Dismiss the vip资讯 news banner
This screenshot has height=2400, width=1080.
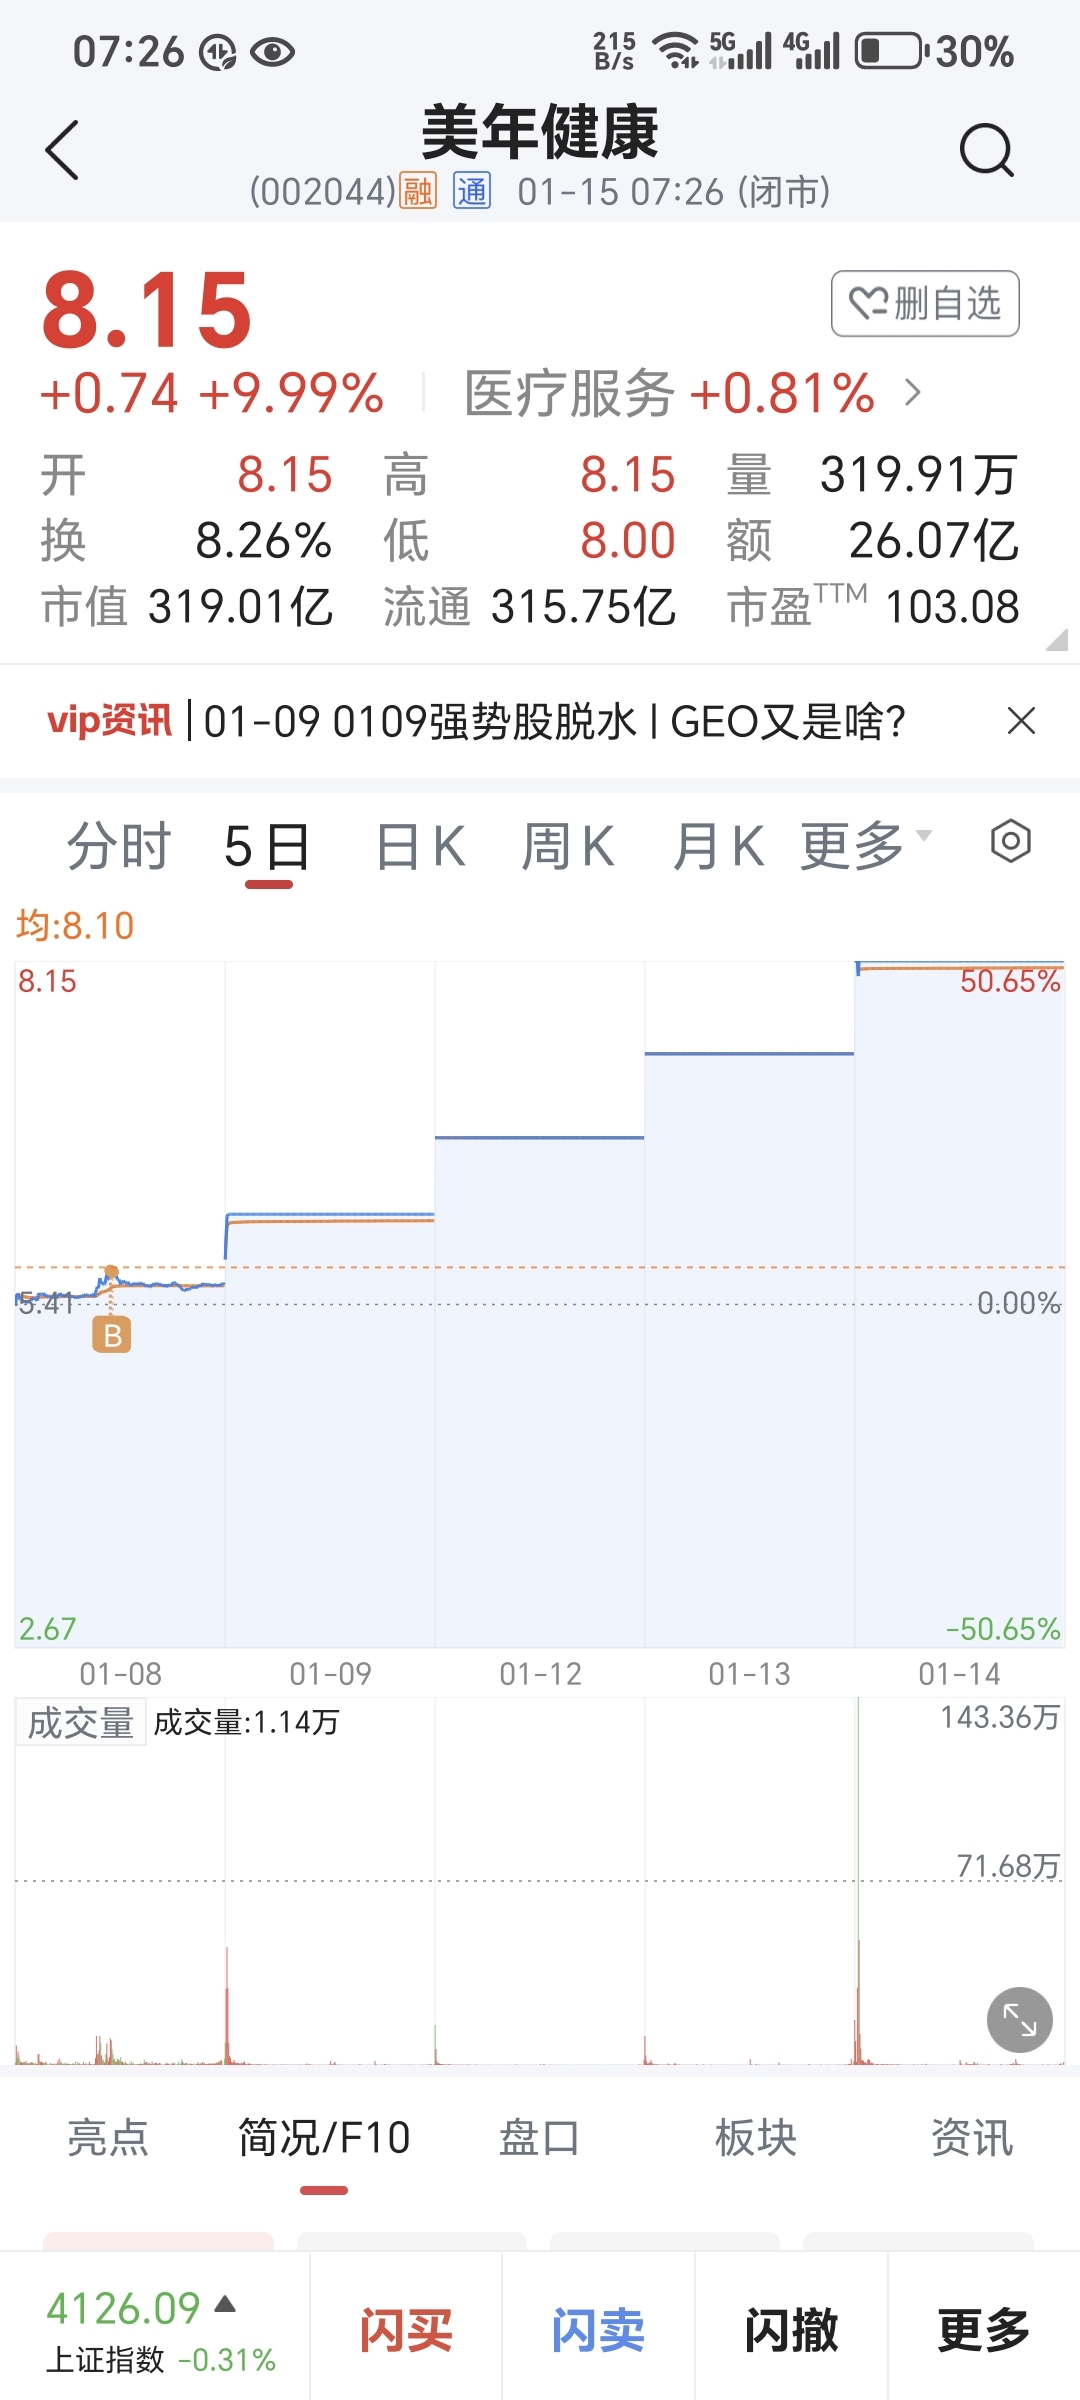[1021, 720]
